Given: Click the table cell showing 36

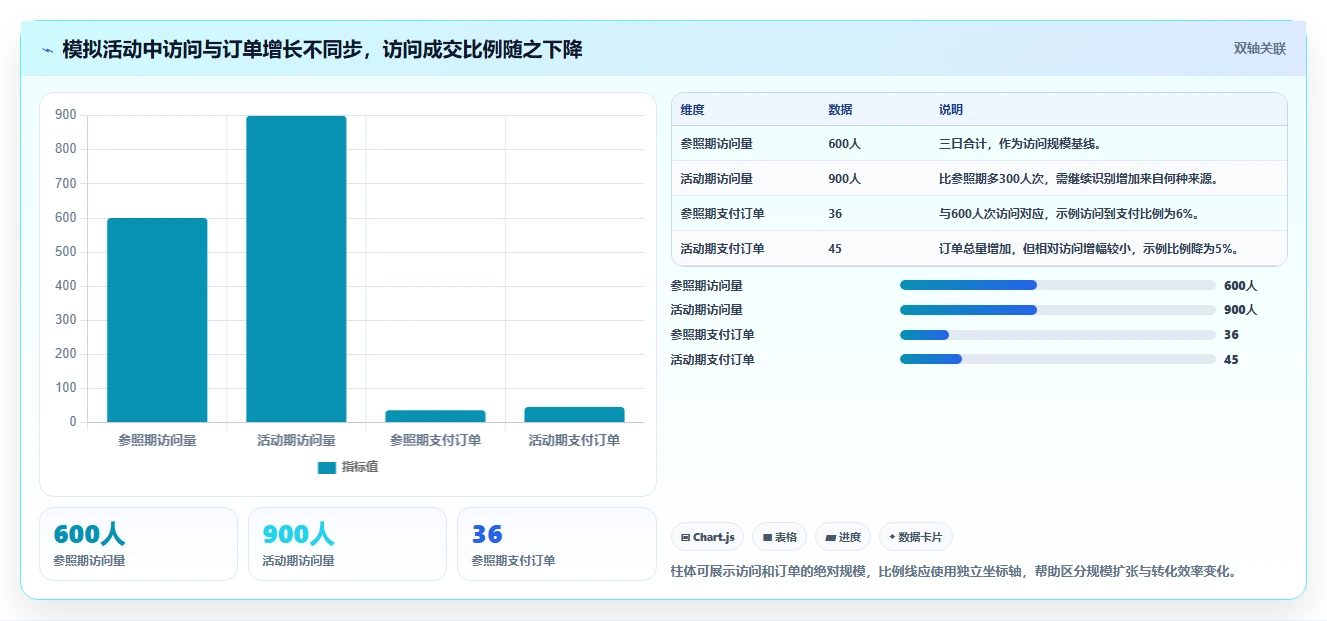Looking at the screenshot, I should coord(835,214).
